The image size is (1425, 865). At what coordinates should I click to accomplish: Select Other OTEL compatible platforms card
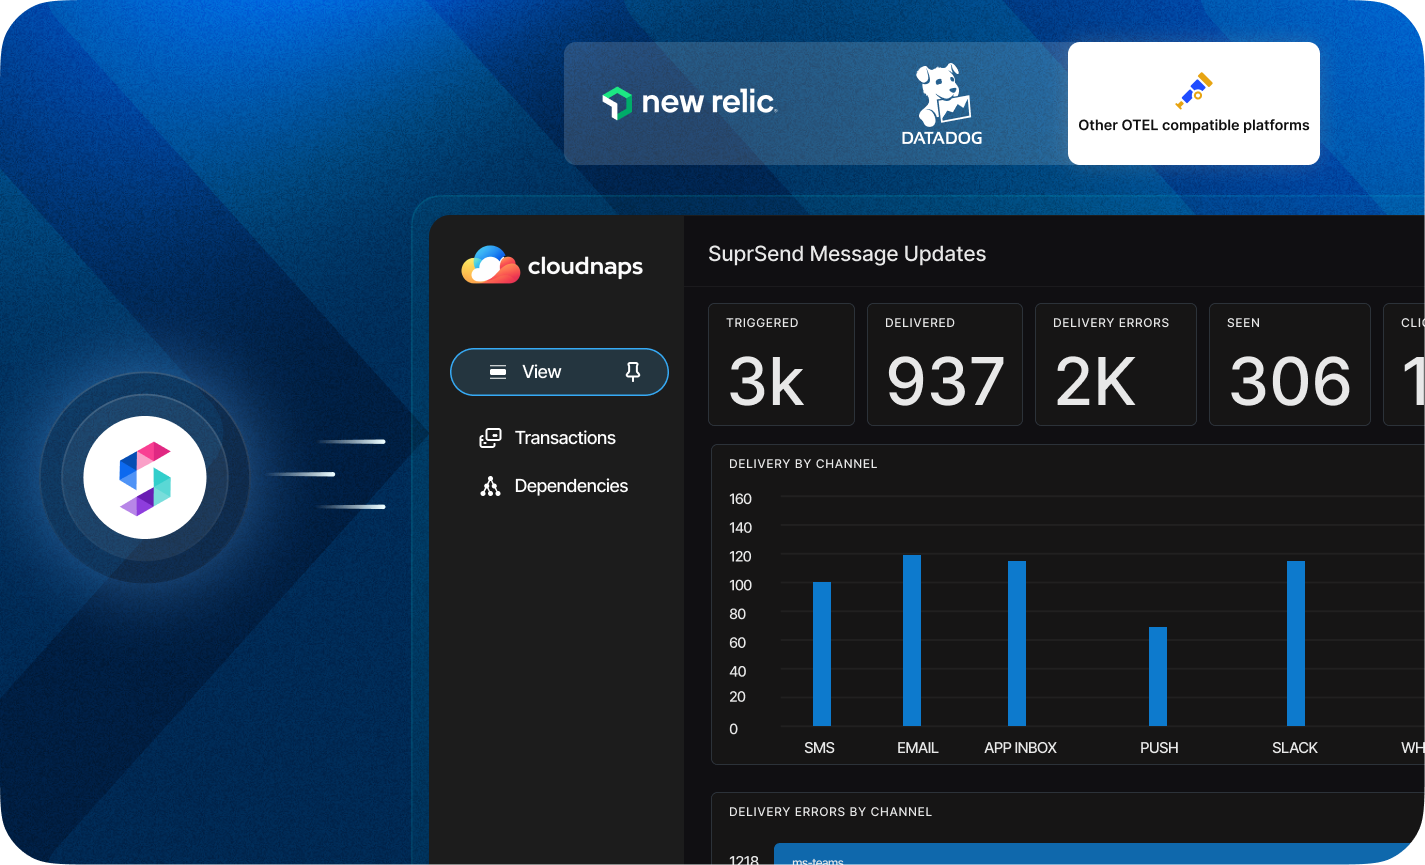click(x=1194, y=104)
